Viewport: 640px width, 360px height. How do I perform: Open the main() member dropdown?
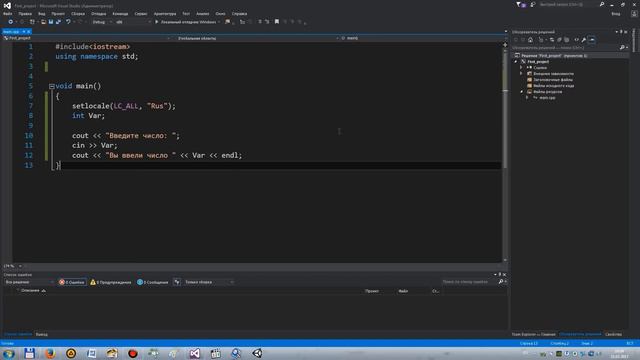tap(422, 38)
